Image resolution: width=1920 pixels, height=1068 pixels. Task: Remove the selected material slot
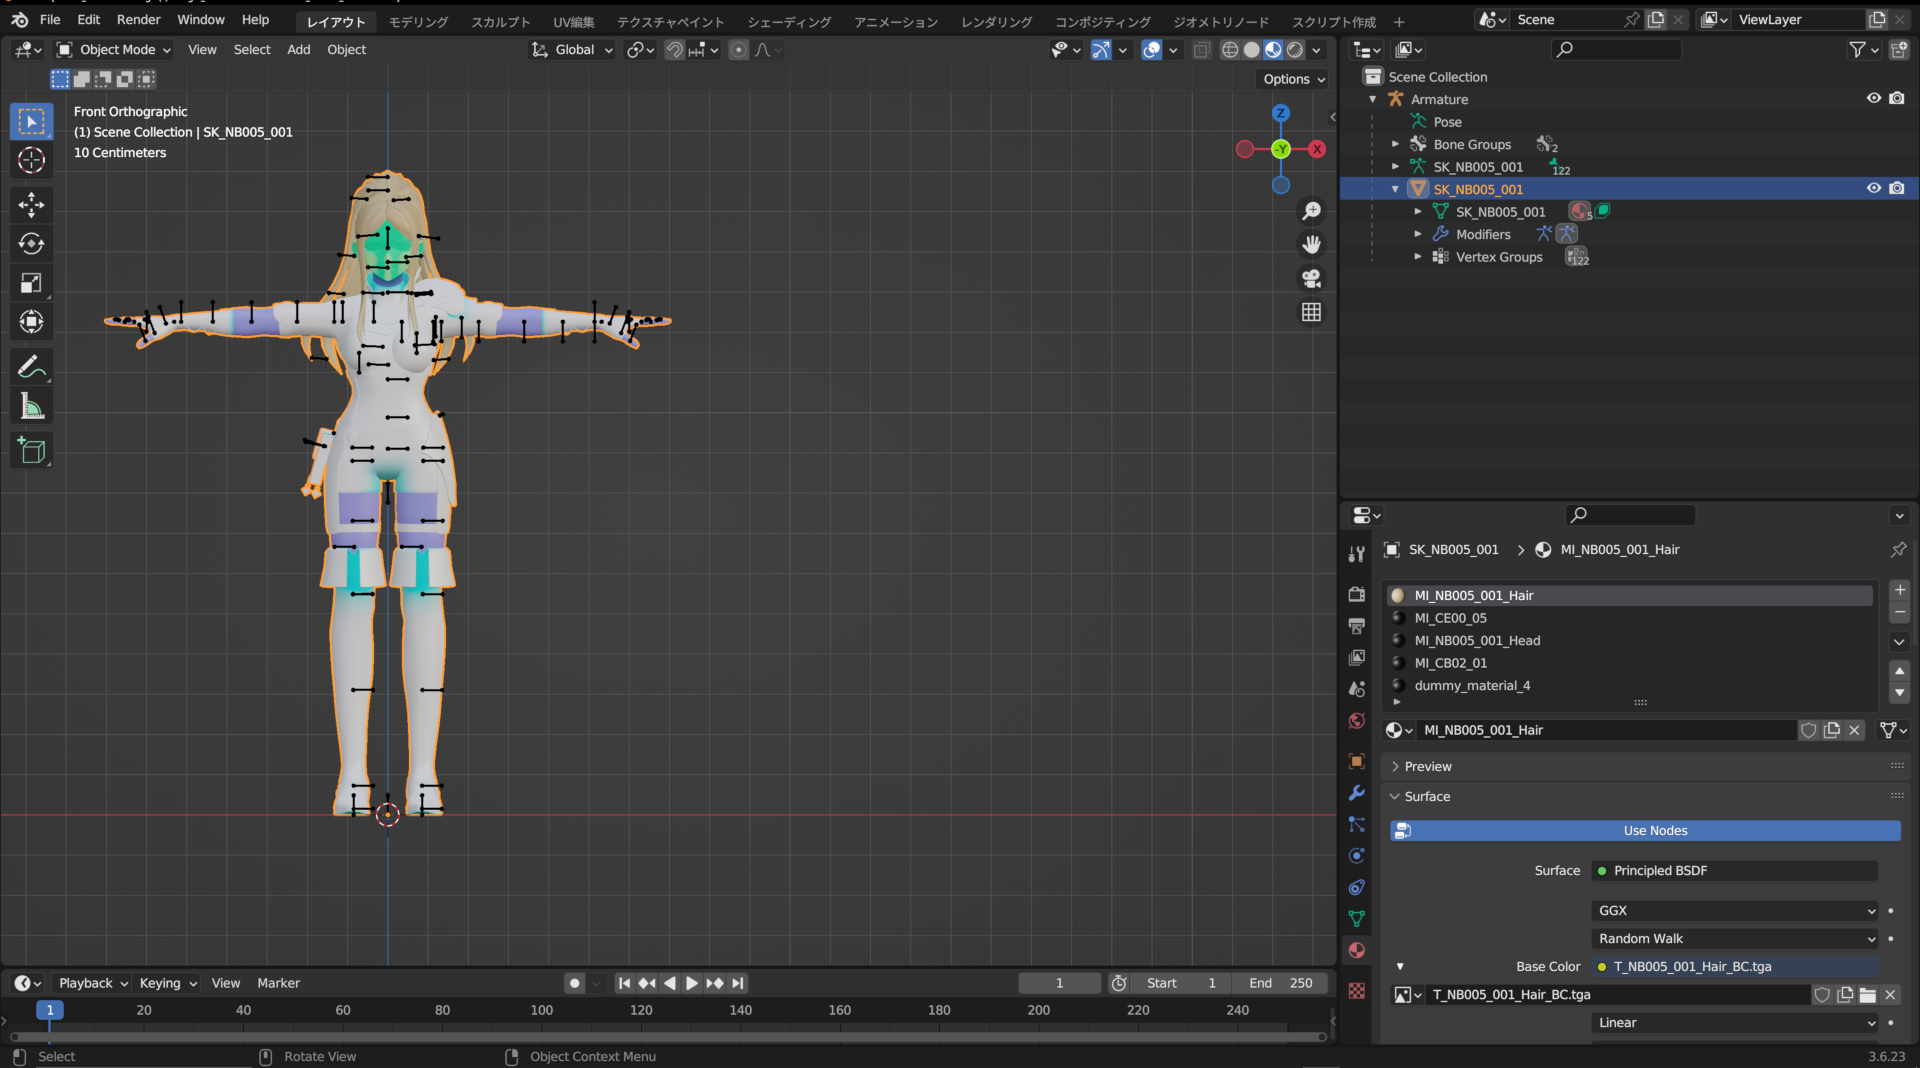click(x=1900, y=613)
